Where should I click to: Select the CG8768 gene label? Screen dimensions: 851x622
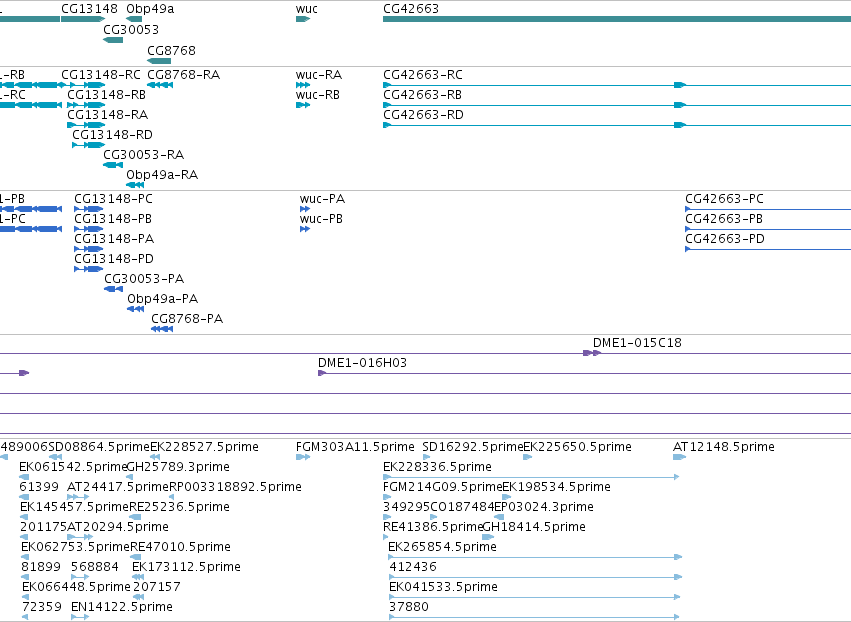[171, 50]
